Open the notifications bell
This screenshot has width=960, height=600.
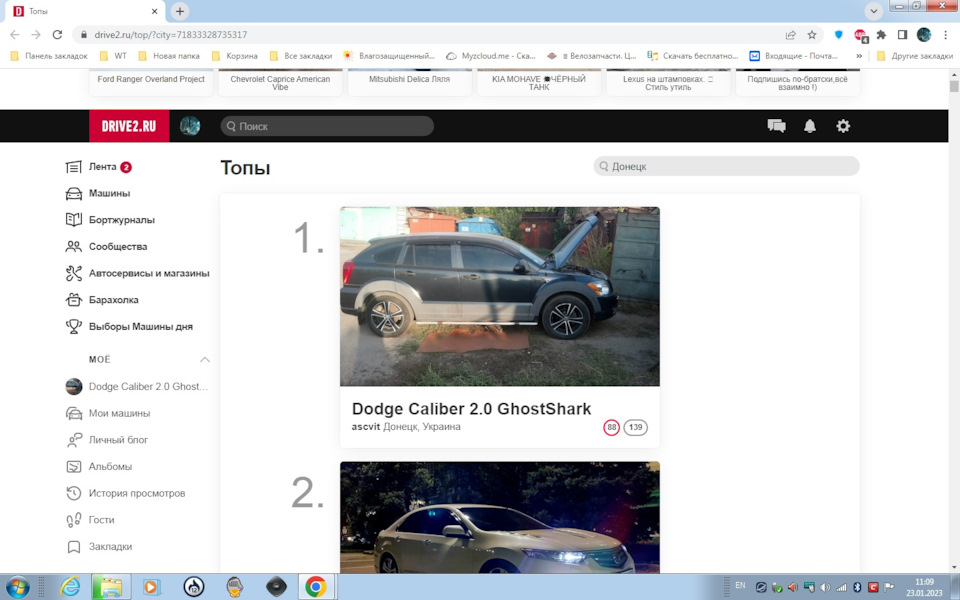(x=809, y=126)
